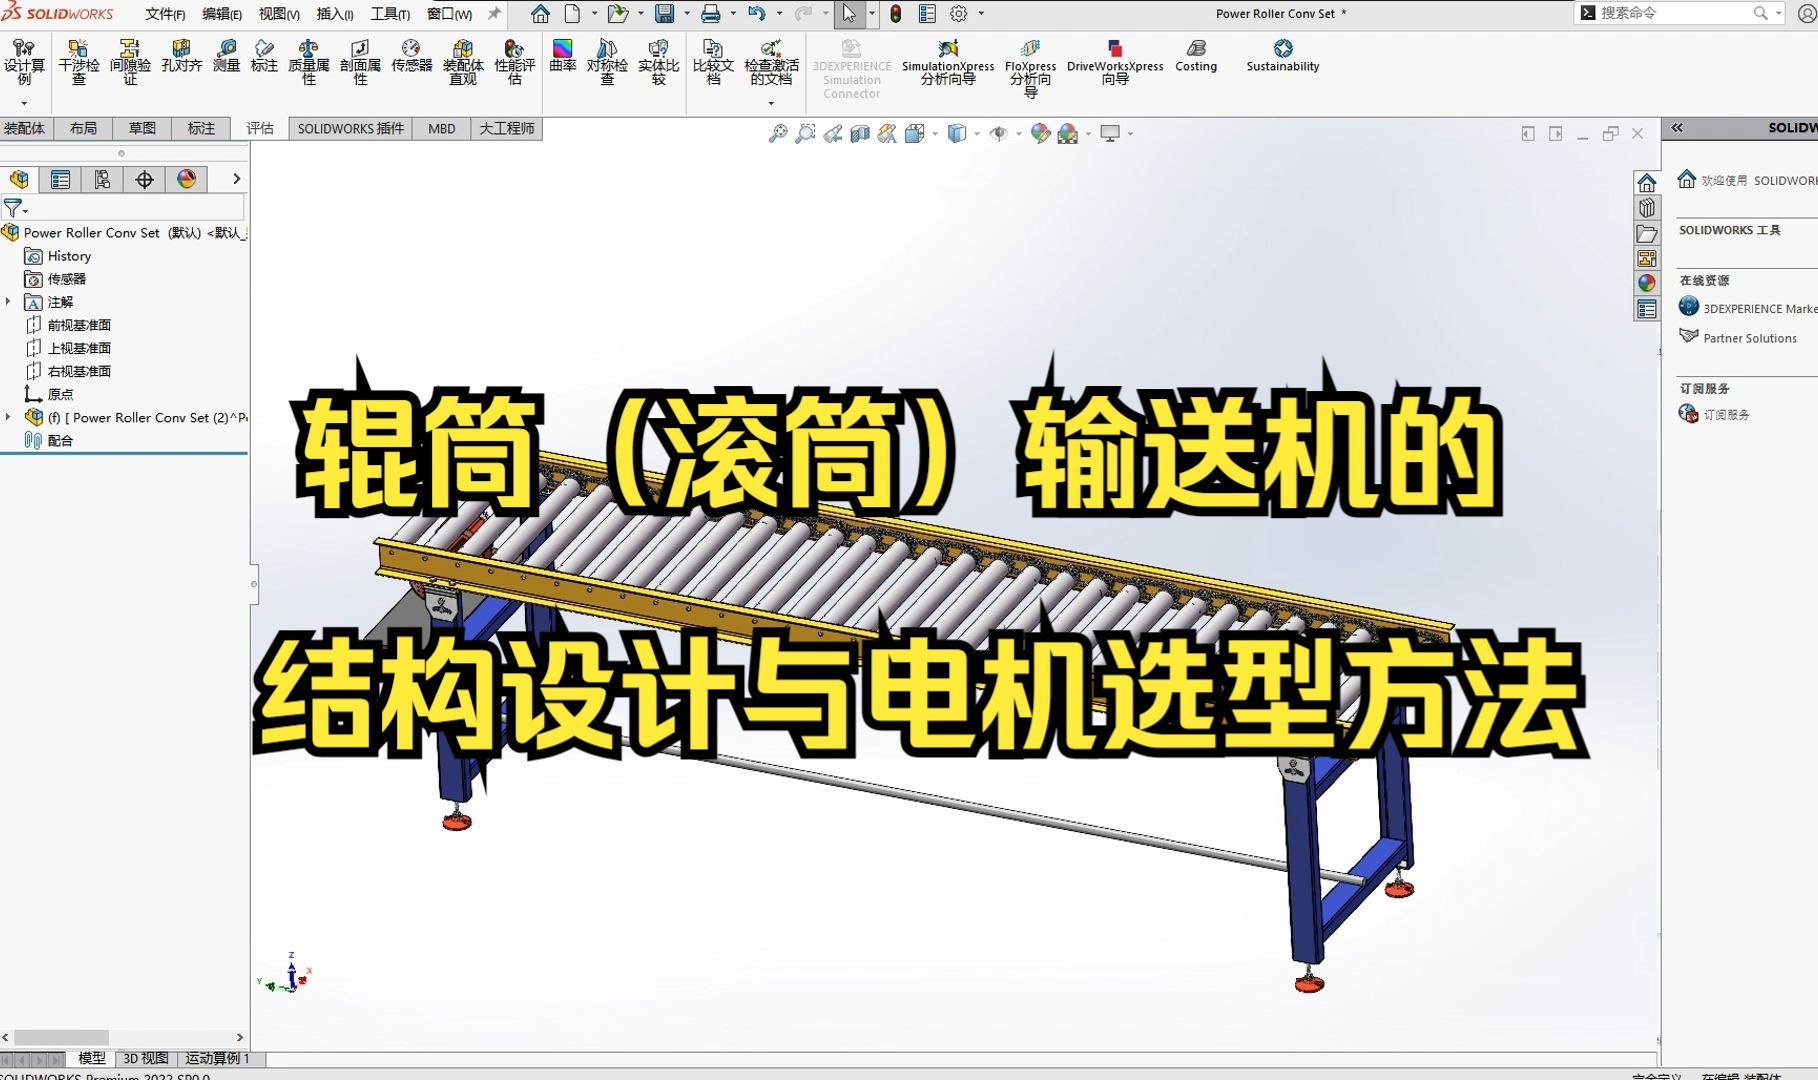Image resolution: width=1818 pixels, height=1080 pixels.
Task: Run the Sustainability tool
Action: (1281, 58)
